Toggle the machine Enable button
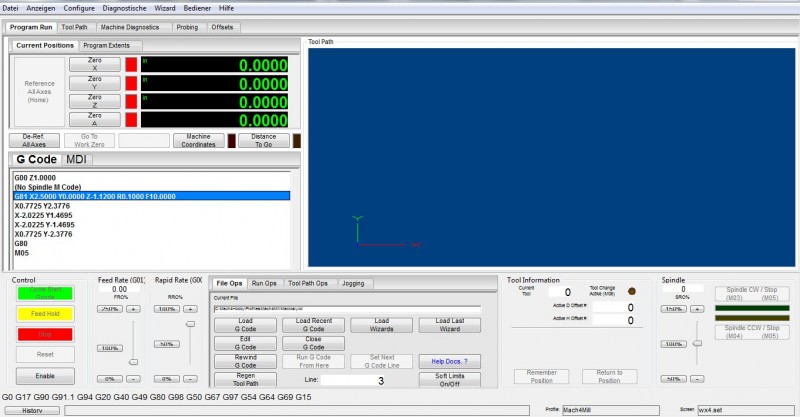 [x=45, y=376]
